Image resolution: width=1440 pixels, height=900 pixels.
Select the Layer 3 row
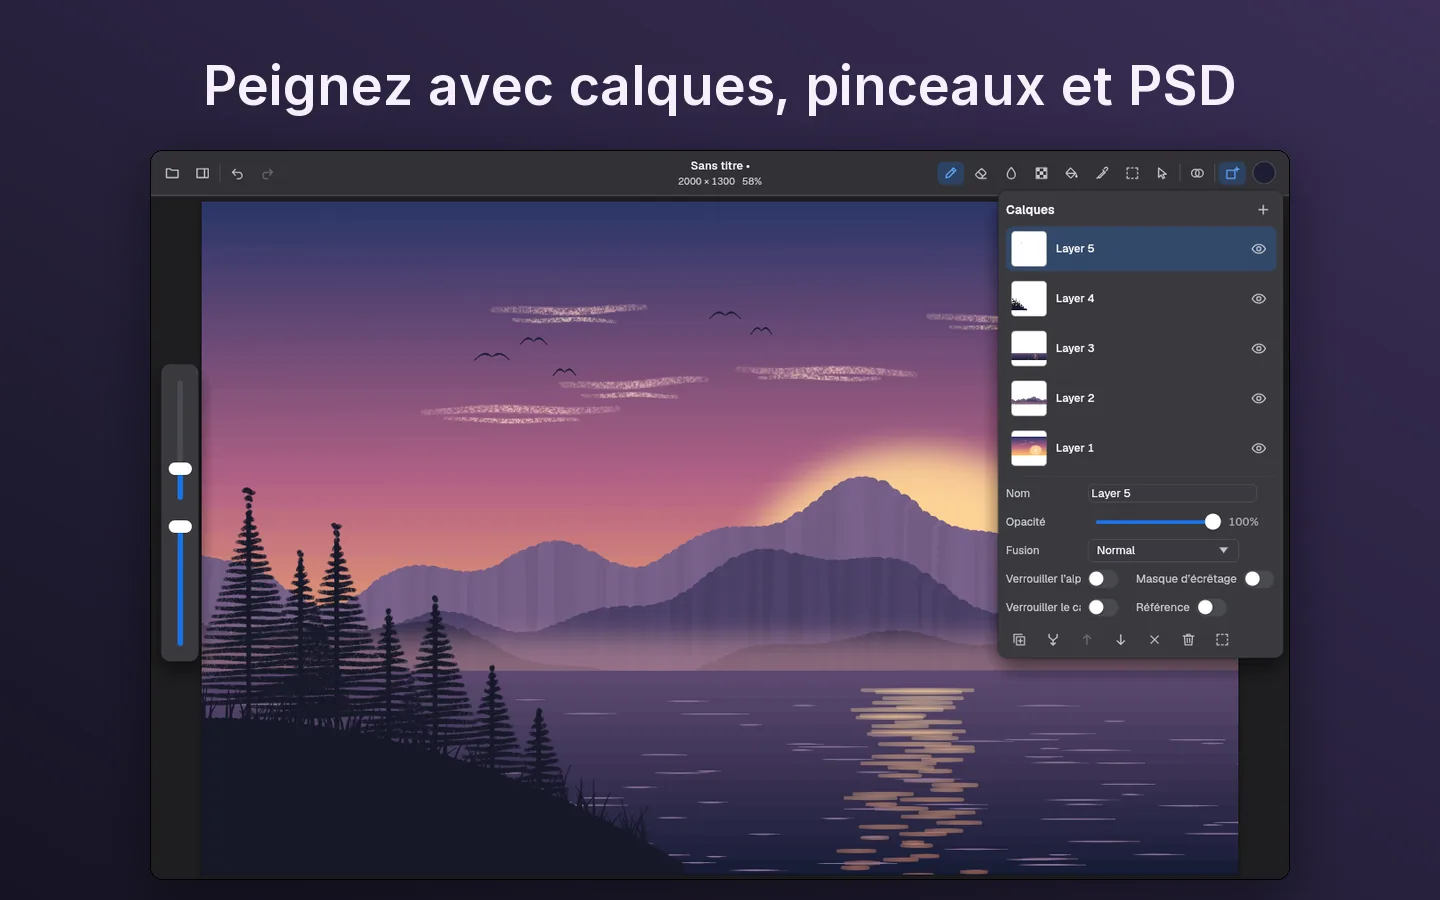[x=1141, y=349]
